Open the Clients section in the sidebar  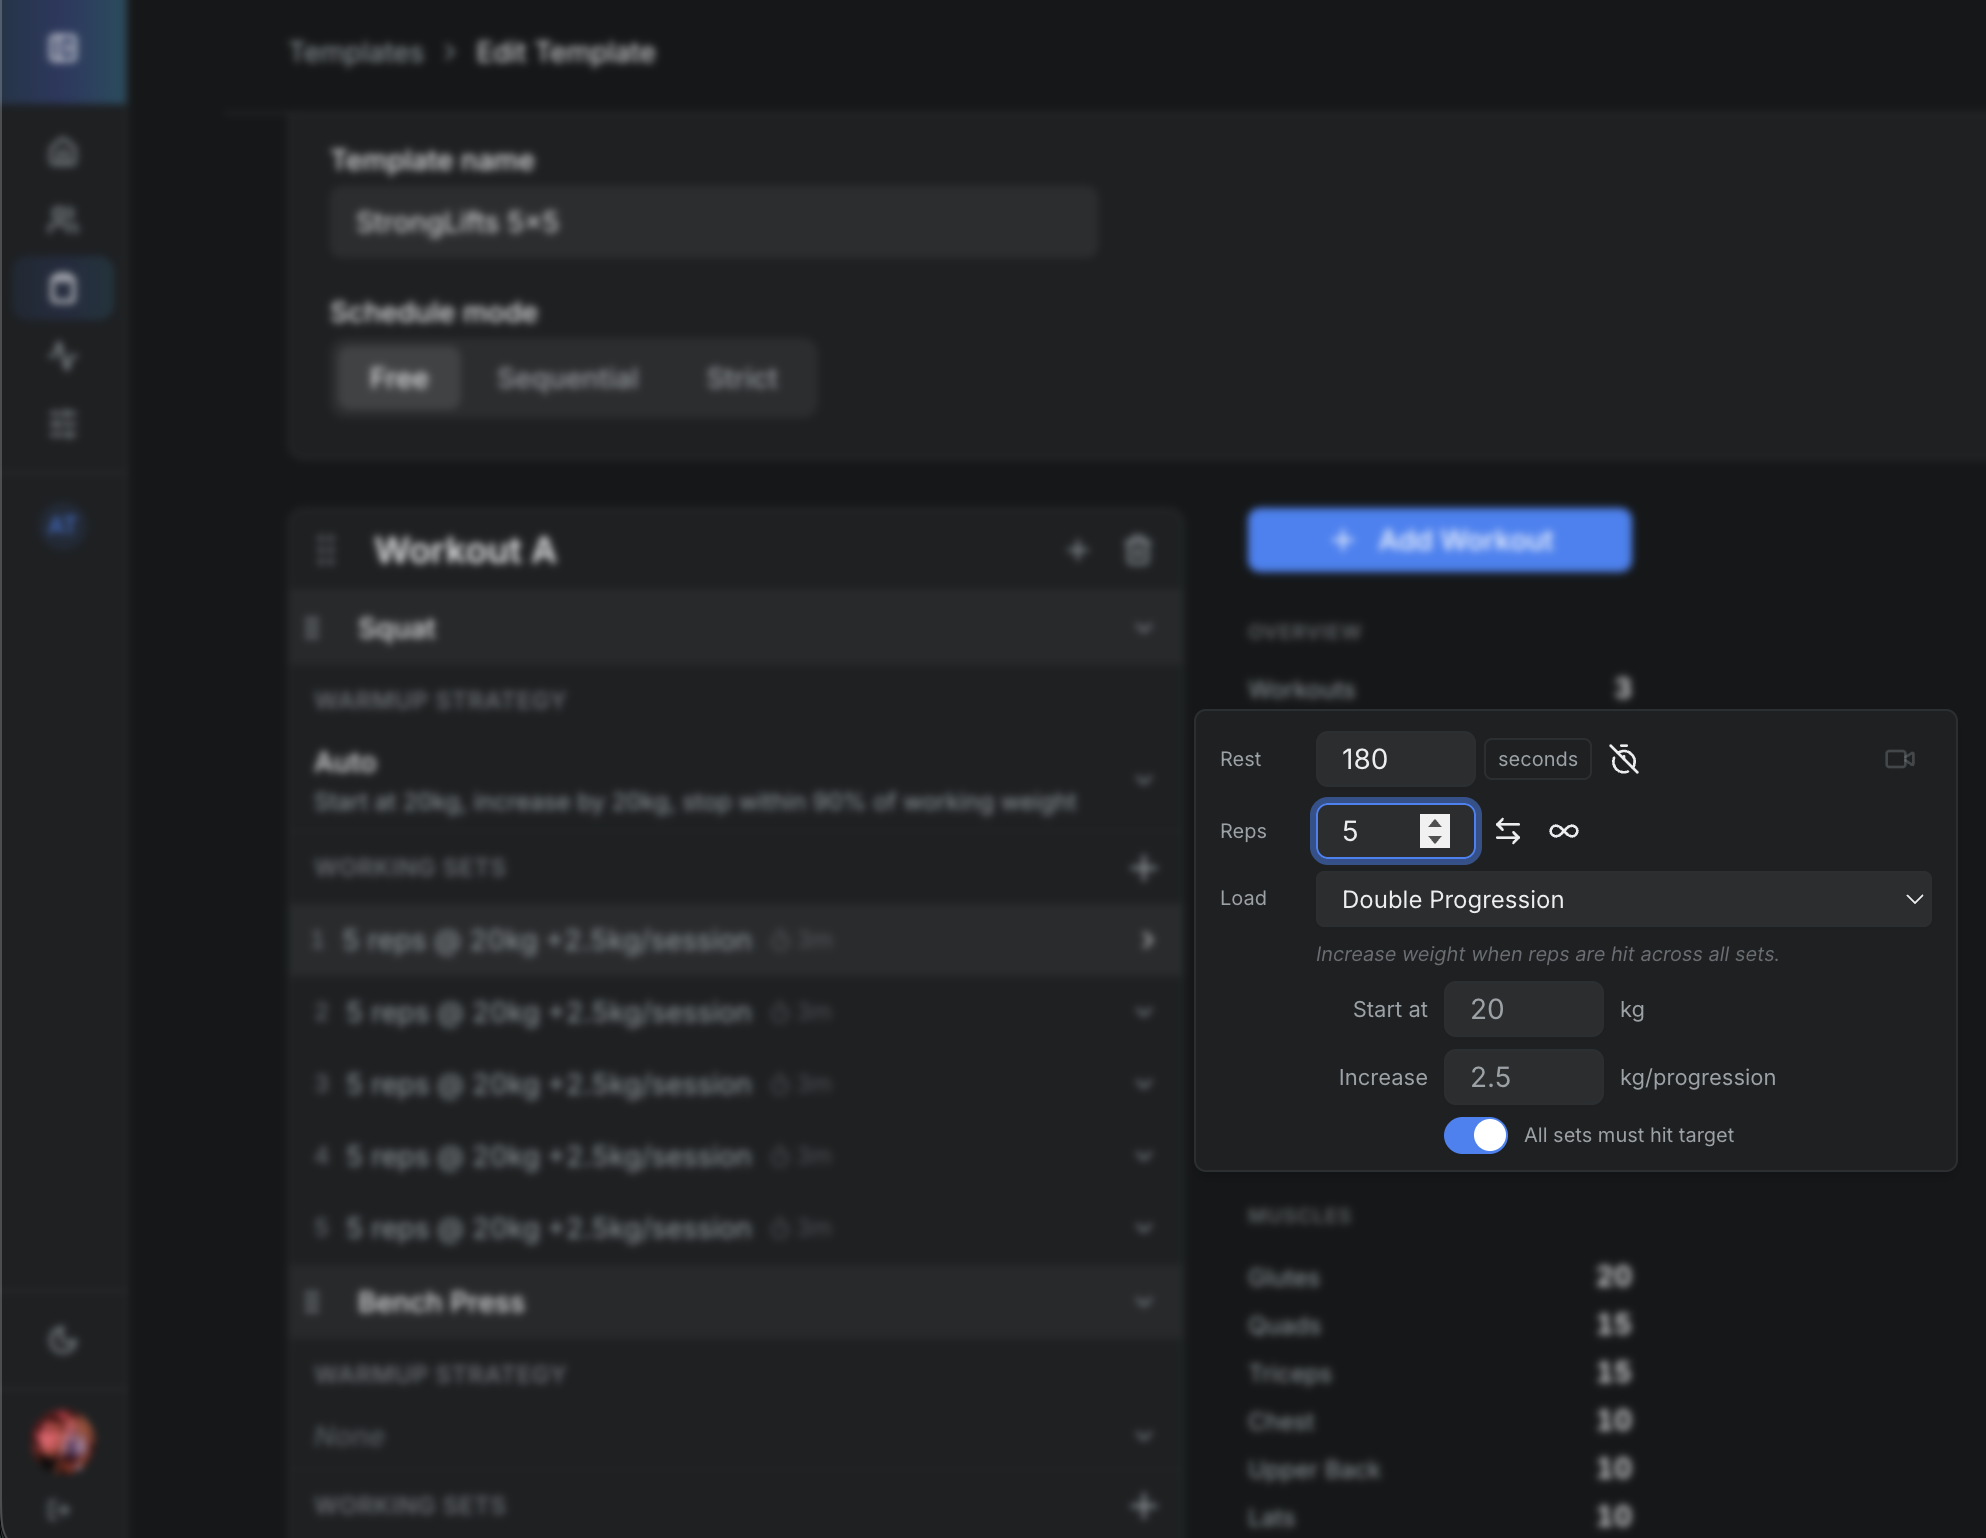pyautogui.click(x=63, y=219)
